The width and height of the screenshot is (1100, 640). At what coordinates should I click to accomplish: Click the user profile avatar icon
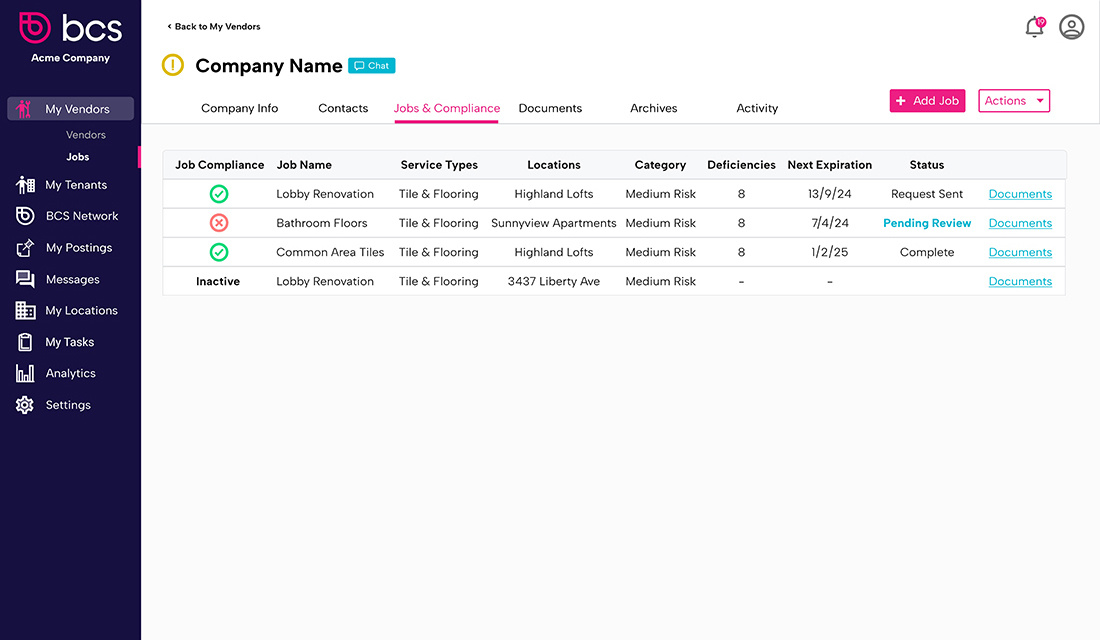pyautogui.click(x=1071, y=27)
